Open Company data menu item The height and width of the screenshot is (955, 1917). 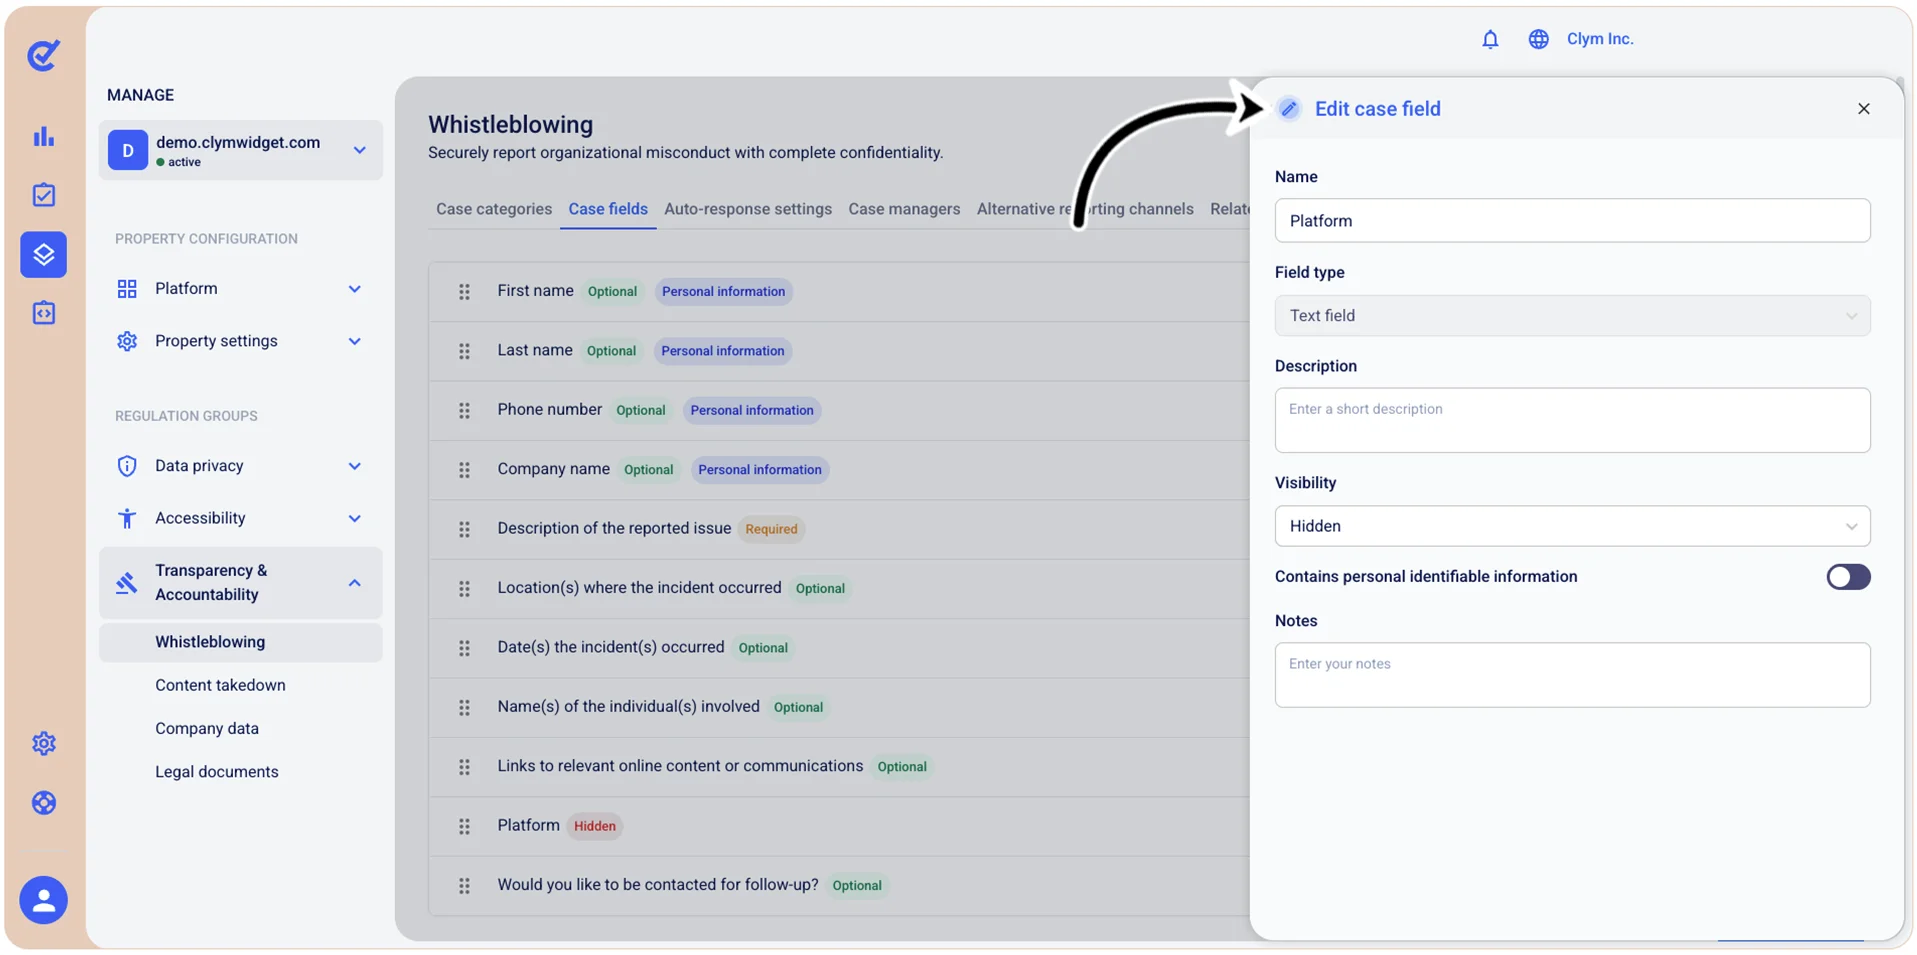point(207,728)
